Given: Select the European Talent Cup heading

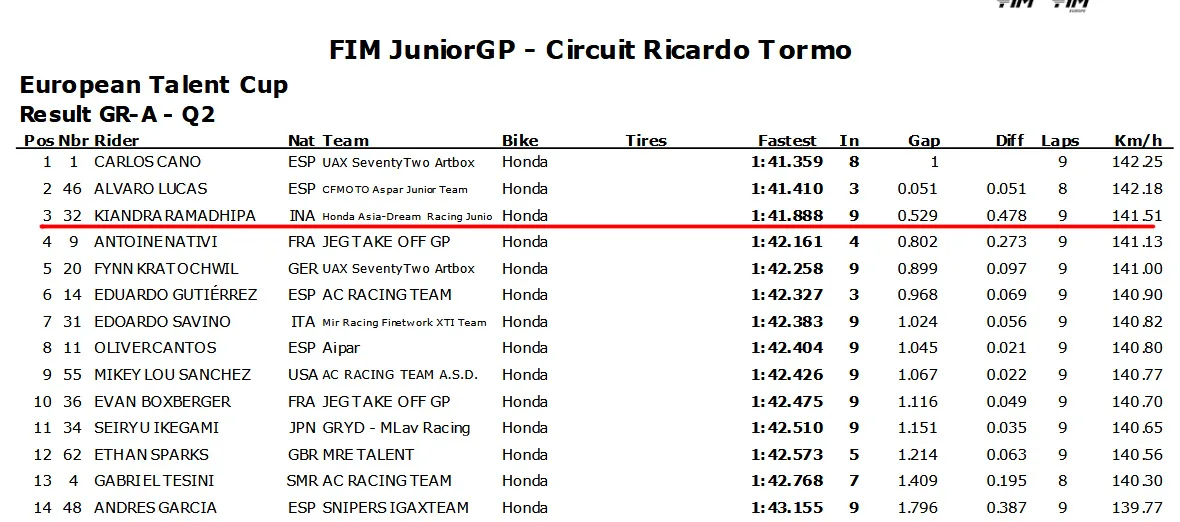Looking at the screenshot, I should tap(154, 85).
